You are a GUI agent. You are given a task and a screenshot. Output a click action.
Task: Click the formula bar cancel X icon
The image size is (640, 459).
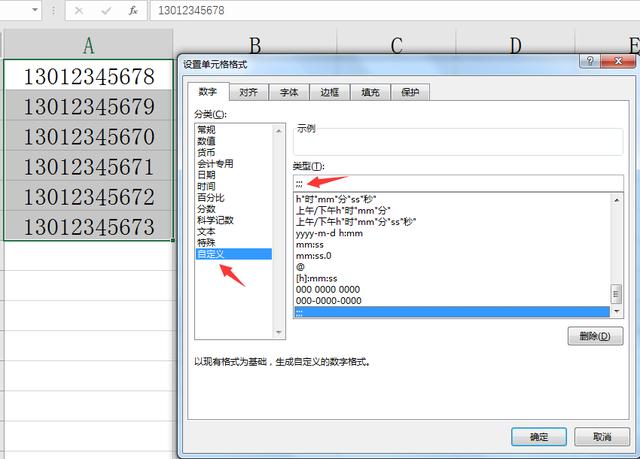tap(79, 10)
